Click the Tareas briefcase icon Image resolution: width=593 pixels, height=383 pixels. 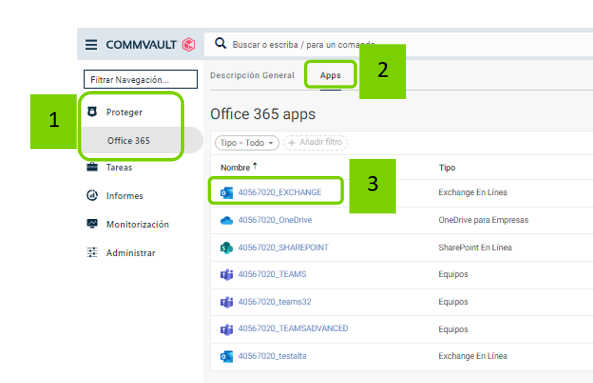click(92, 167)
